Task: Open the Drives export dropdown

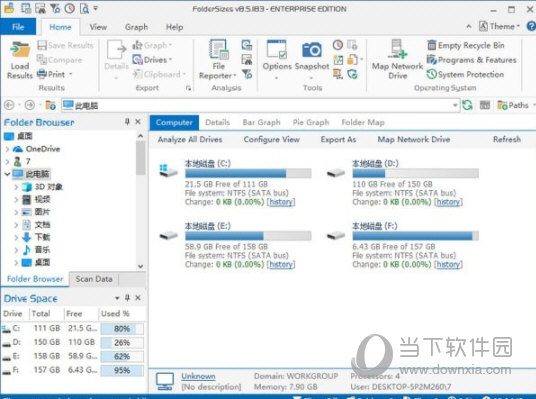Action: (152, 60)
